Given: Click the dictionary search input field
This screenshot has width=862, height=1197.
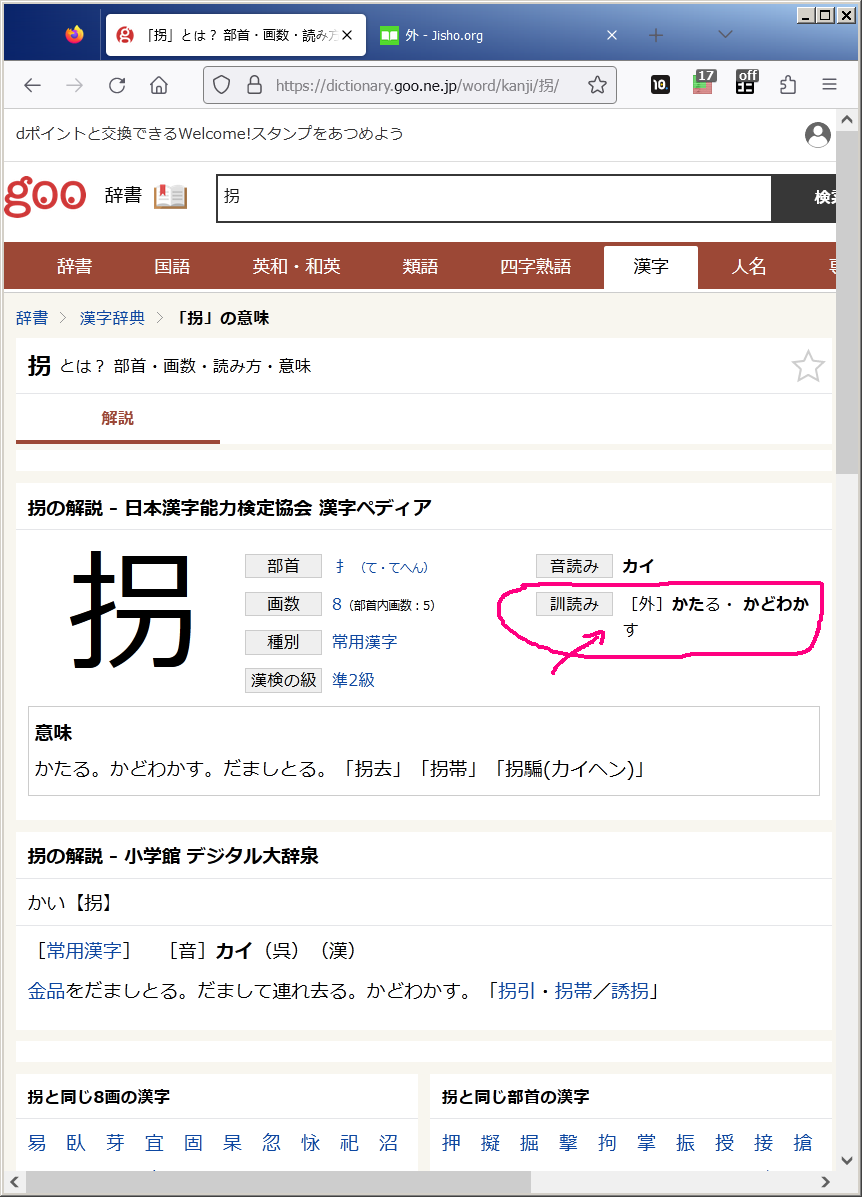Looking at the screenshot, I should [x=494, y=198].
